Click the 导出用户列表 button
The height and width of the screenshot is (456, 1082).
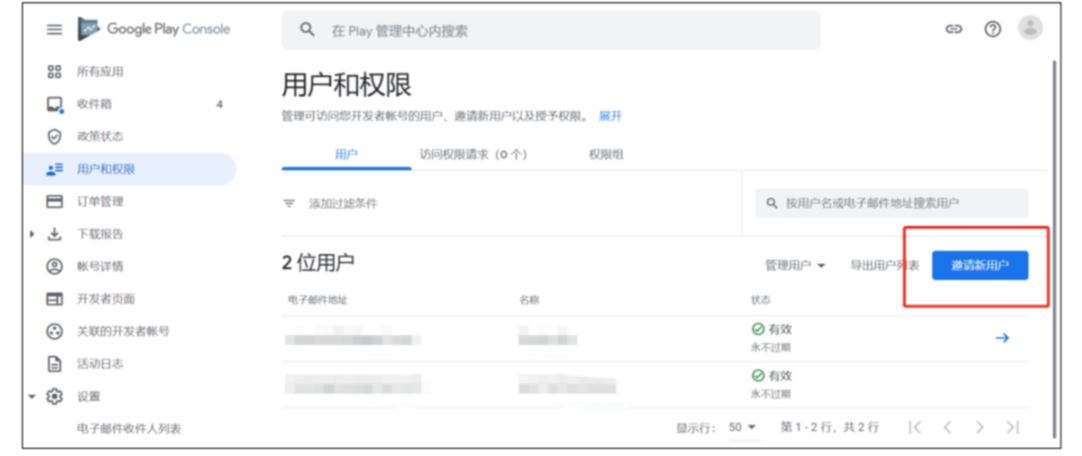(x=884, y=265)
